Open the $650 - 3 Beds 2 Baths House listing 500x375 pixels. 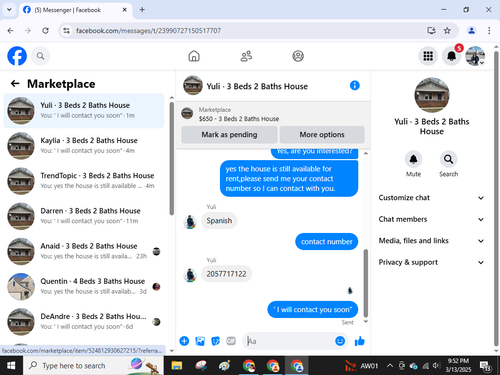(x=239, y=119)
